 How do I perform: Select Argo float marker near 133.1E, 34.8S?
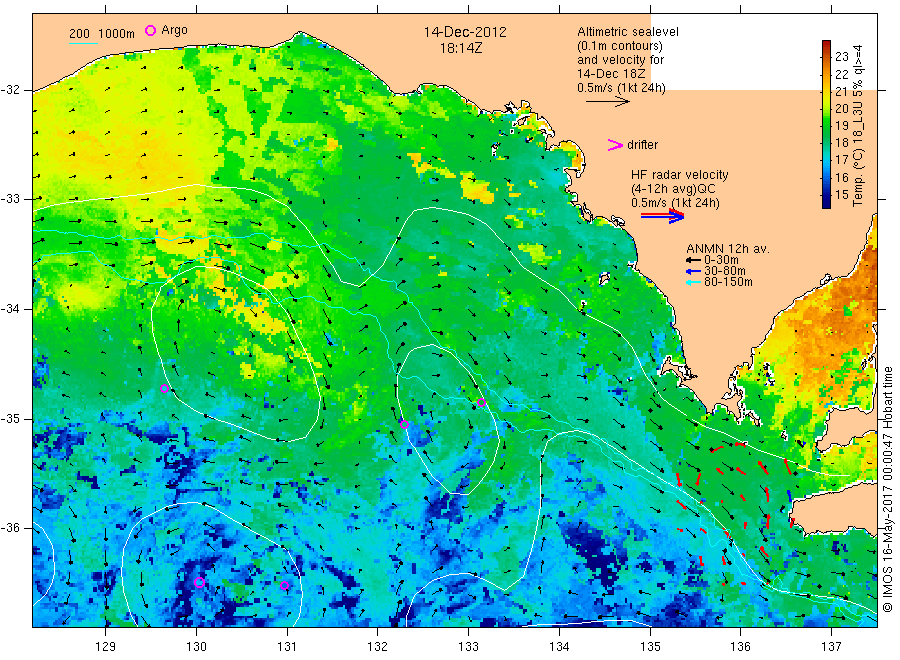[x=482, y=402]
